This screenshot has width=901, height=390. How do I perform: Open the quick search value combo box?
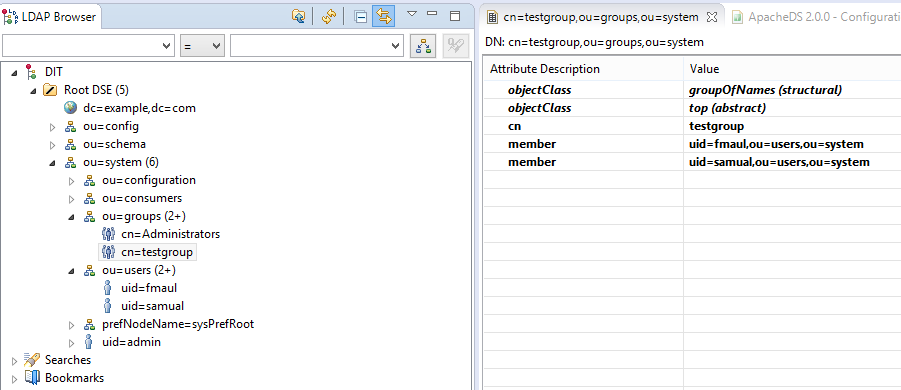click(317, 46)
